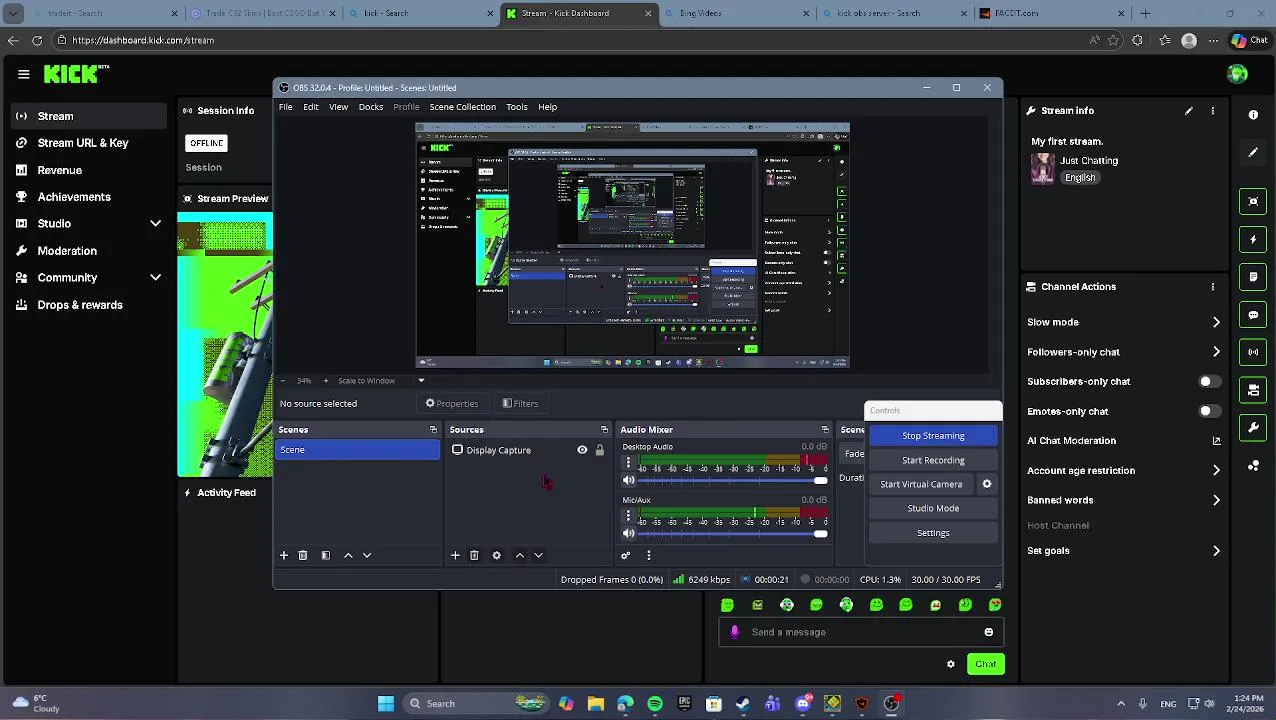Click the microphone icon in message box
1276x720 pixels.
[x=735, y=632]
